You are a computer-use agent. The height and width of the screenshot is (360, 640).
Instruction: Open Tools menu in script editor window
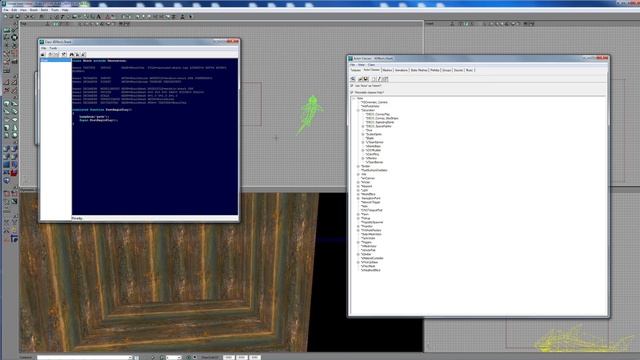click(53, 48)
